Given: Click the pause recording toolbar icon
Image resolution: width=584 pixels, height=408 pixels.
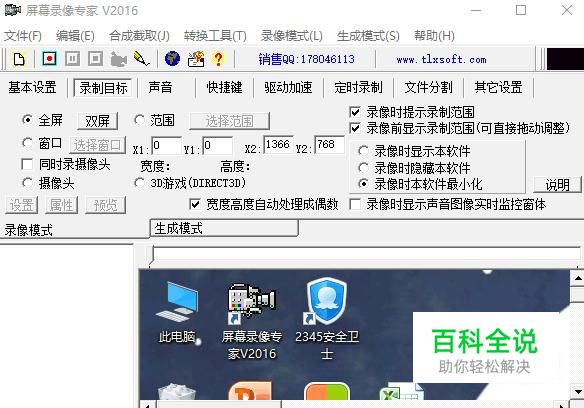Looking at the screenshot, I should pyautogui.click(x=72, y=59).
